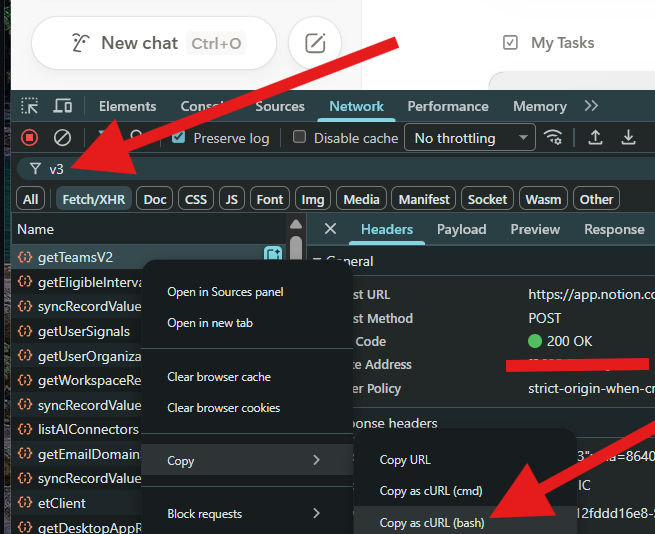Click the 200 OK status value

560,341
